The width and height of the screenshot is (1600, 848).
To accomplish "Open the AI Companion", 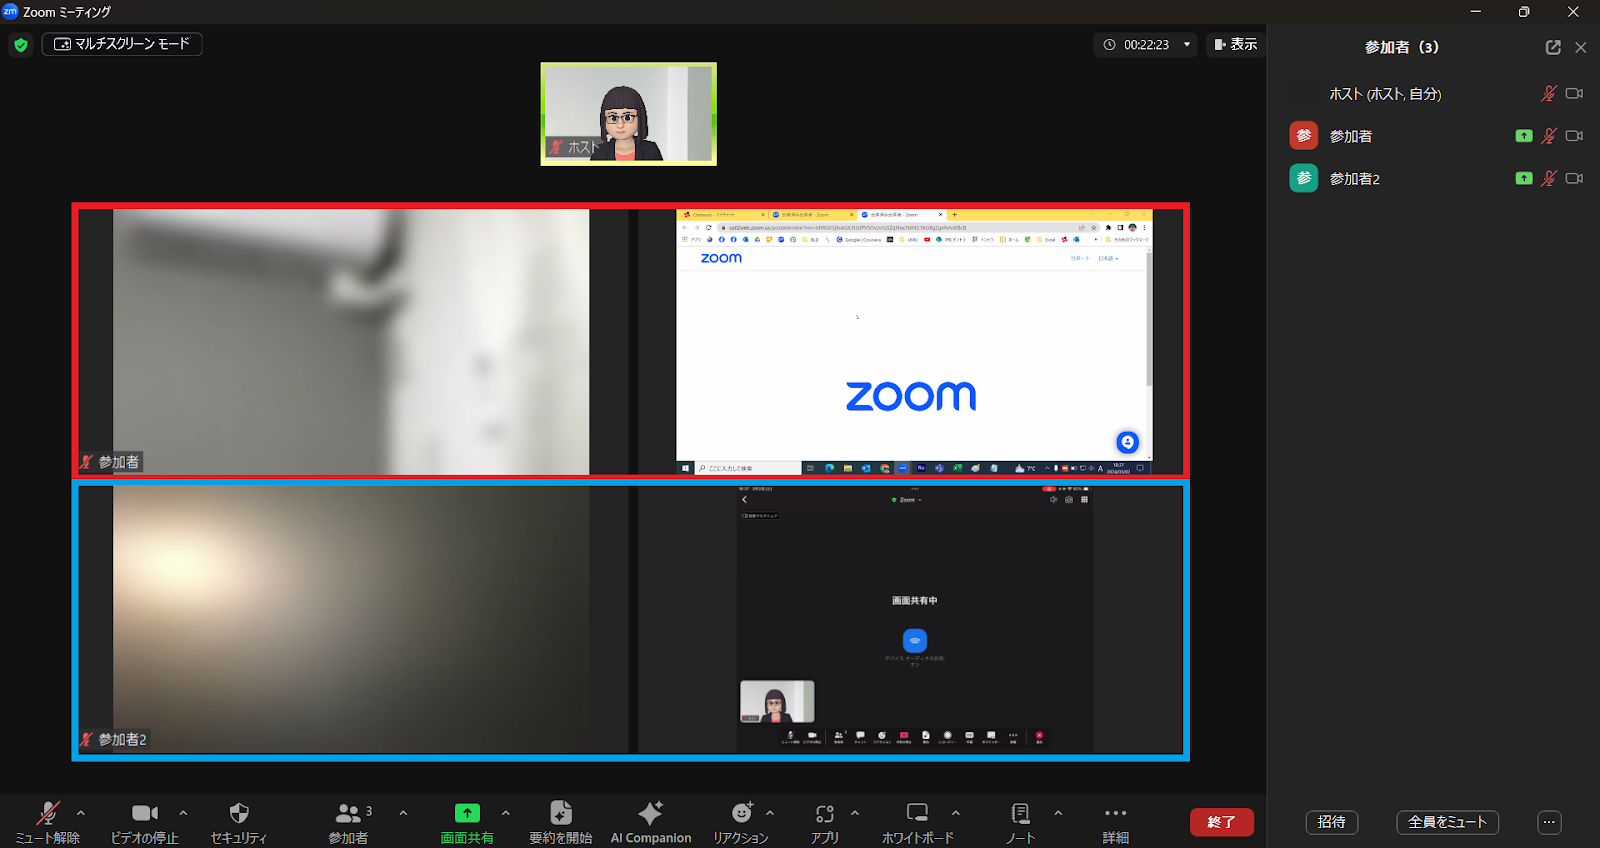I will [651, 822].
